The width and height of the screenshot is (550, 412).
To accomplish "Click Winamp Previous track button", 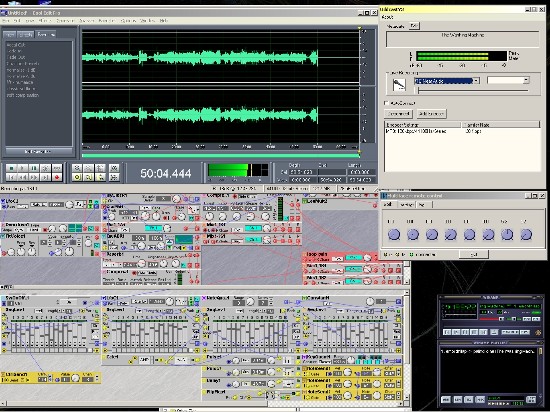I will tap(447, 332).
